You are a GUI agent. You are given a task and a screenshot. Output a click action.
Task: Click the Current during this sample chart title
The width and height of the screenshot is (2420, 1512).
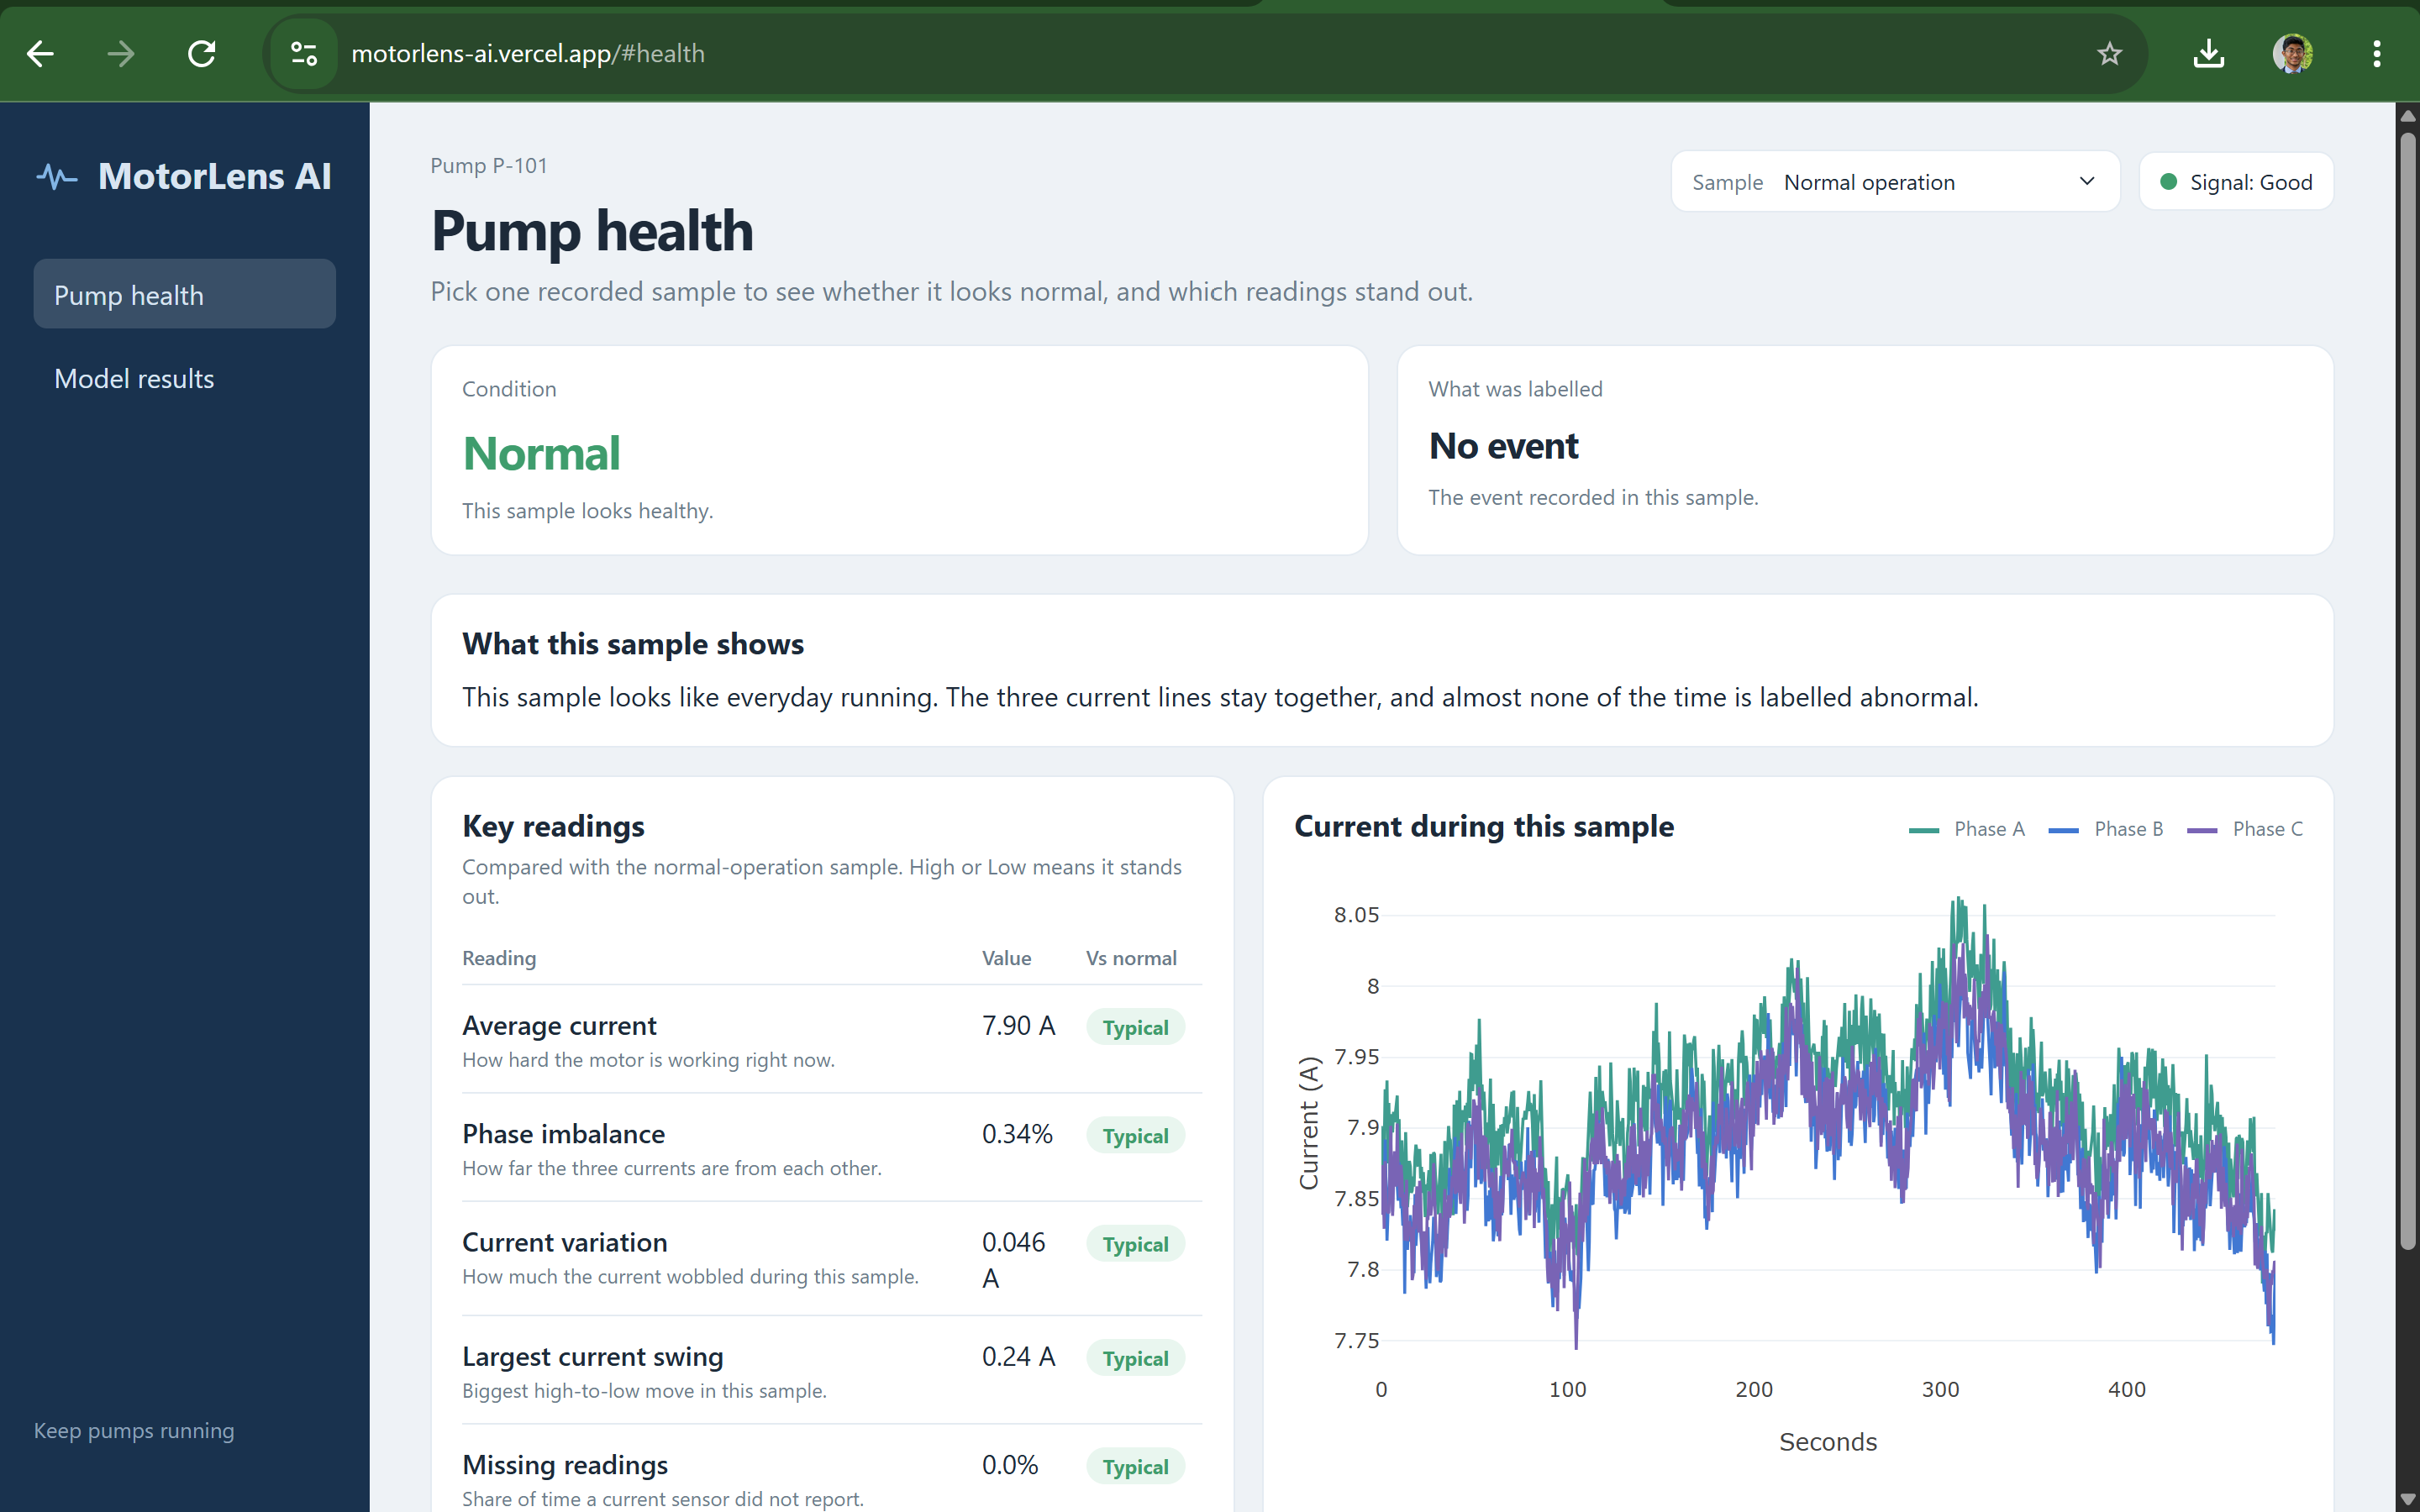coord(1483,826)
